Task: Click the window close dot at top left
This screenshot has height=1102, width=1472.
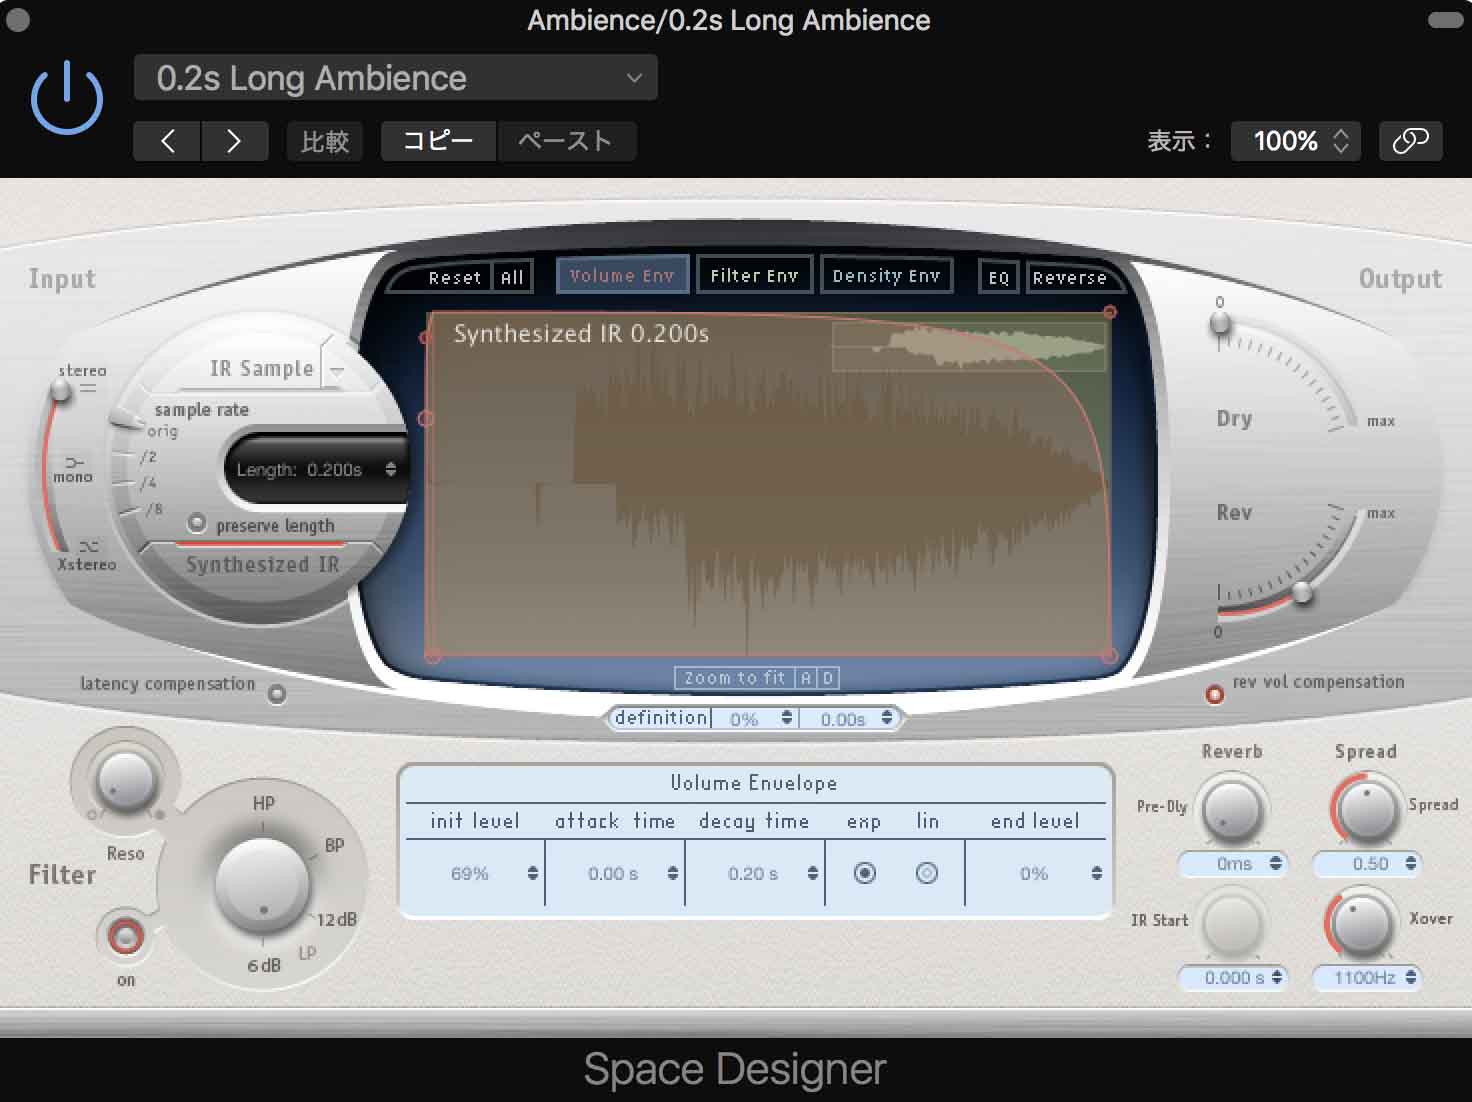Action: pyautogui.click(x=18, y=19)
